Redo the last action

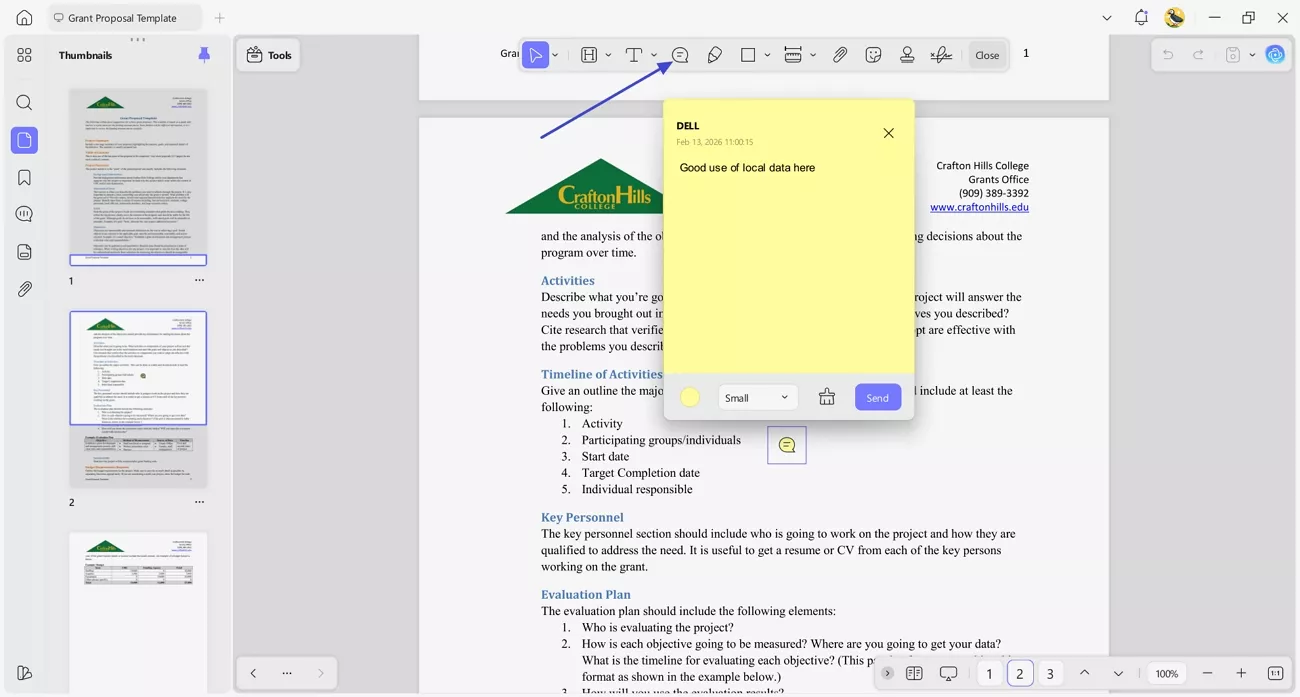coord(1198,55)
